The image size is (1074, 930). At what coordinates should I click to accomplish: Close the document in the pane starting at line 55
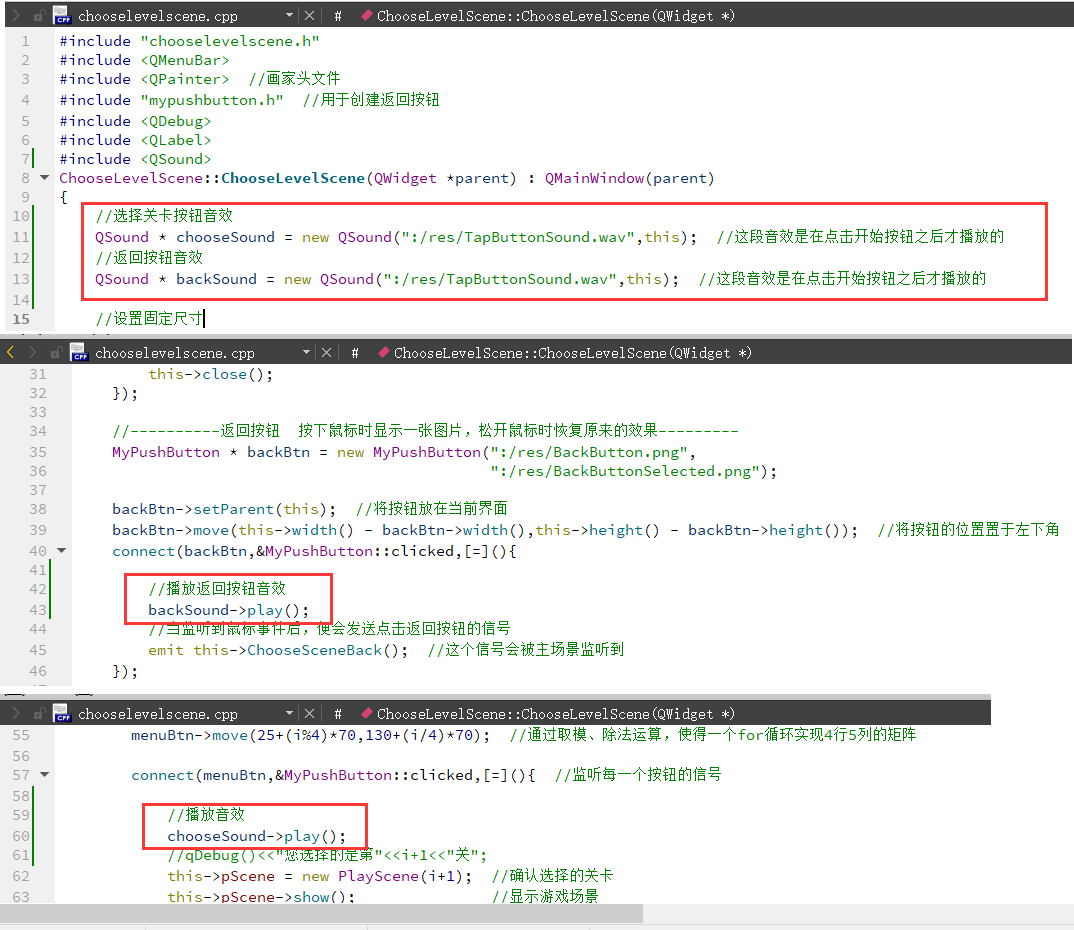[x=310, y=713]
